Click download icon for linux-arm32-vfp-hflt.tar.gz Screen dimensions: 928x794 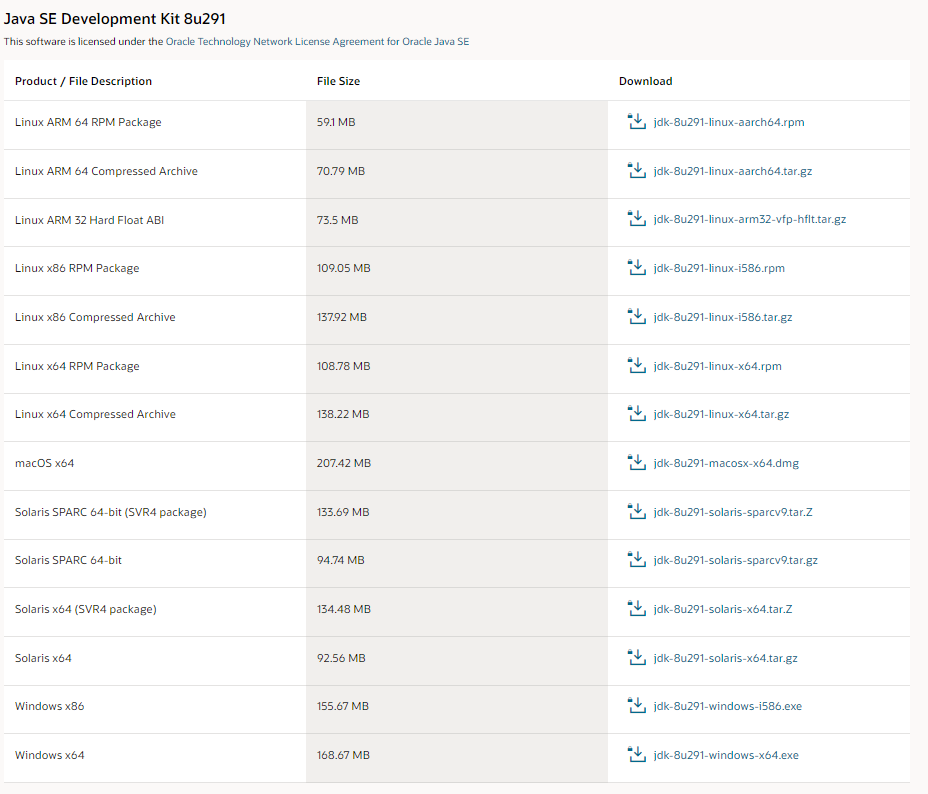pos(637,219)
